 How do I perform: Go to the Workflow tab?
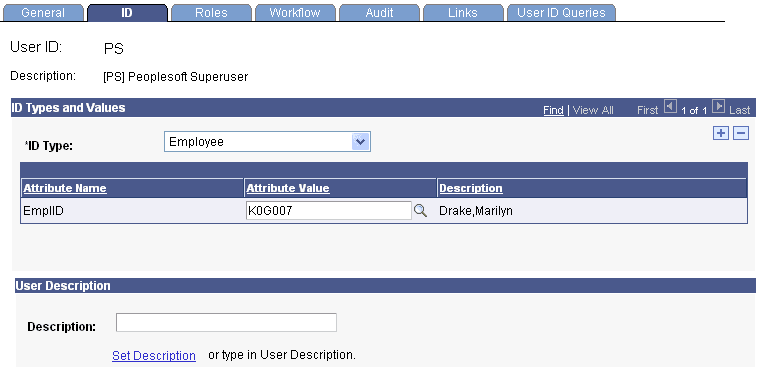(295, 13)
